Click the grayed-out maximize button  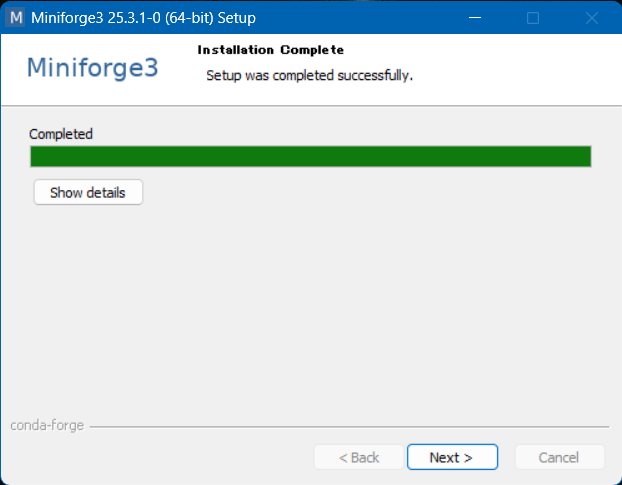pyautogui.click(x=533, y=18)
